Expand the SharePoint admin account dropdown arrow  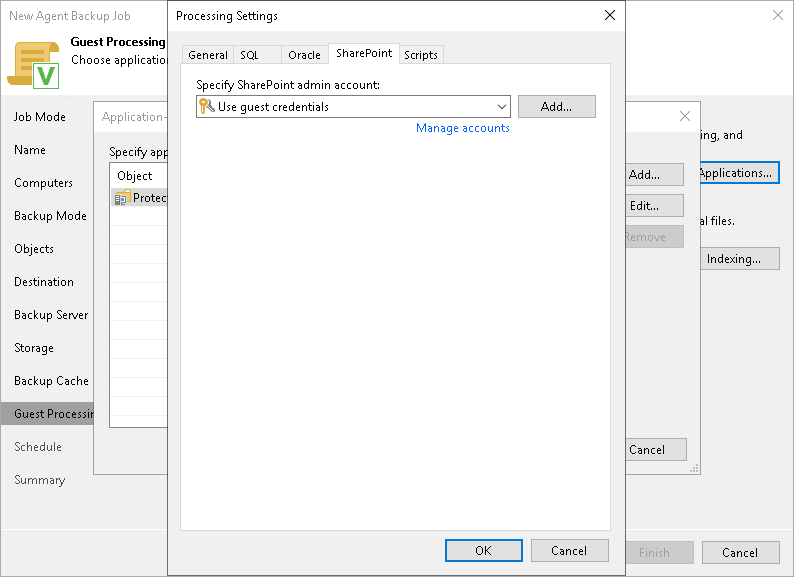pyautogui.click(x=501, y=107)
